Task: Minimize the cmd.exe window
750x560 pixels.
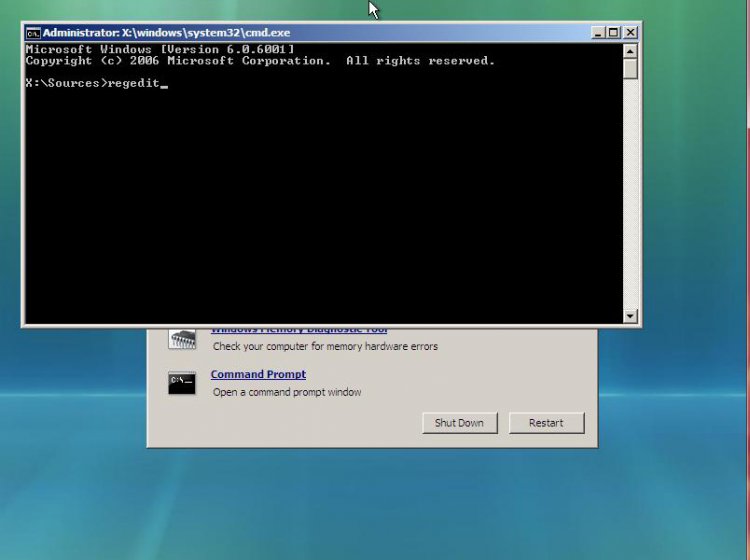Action: [x=598, y=33]
